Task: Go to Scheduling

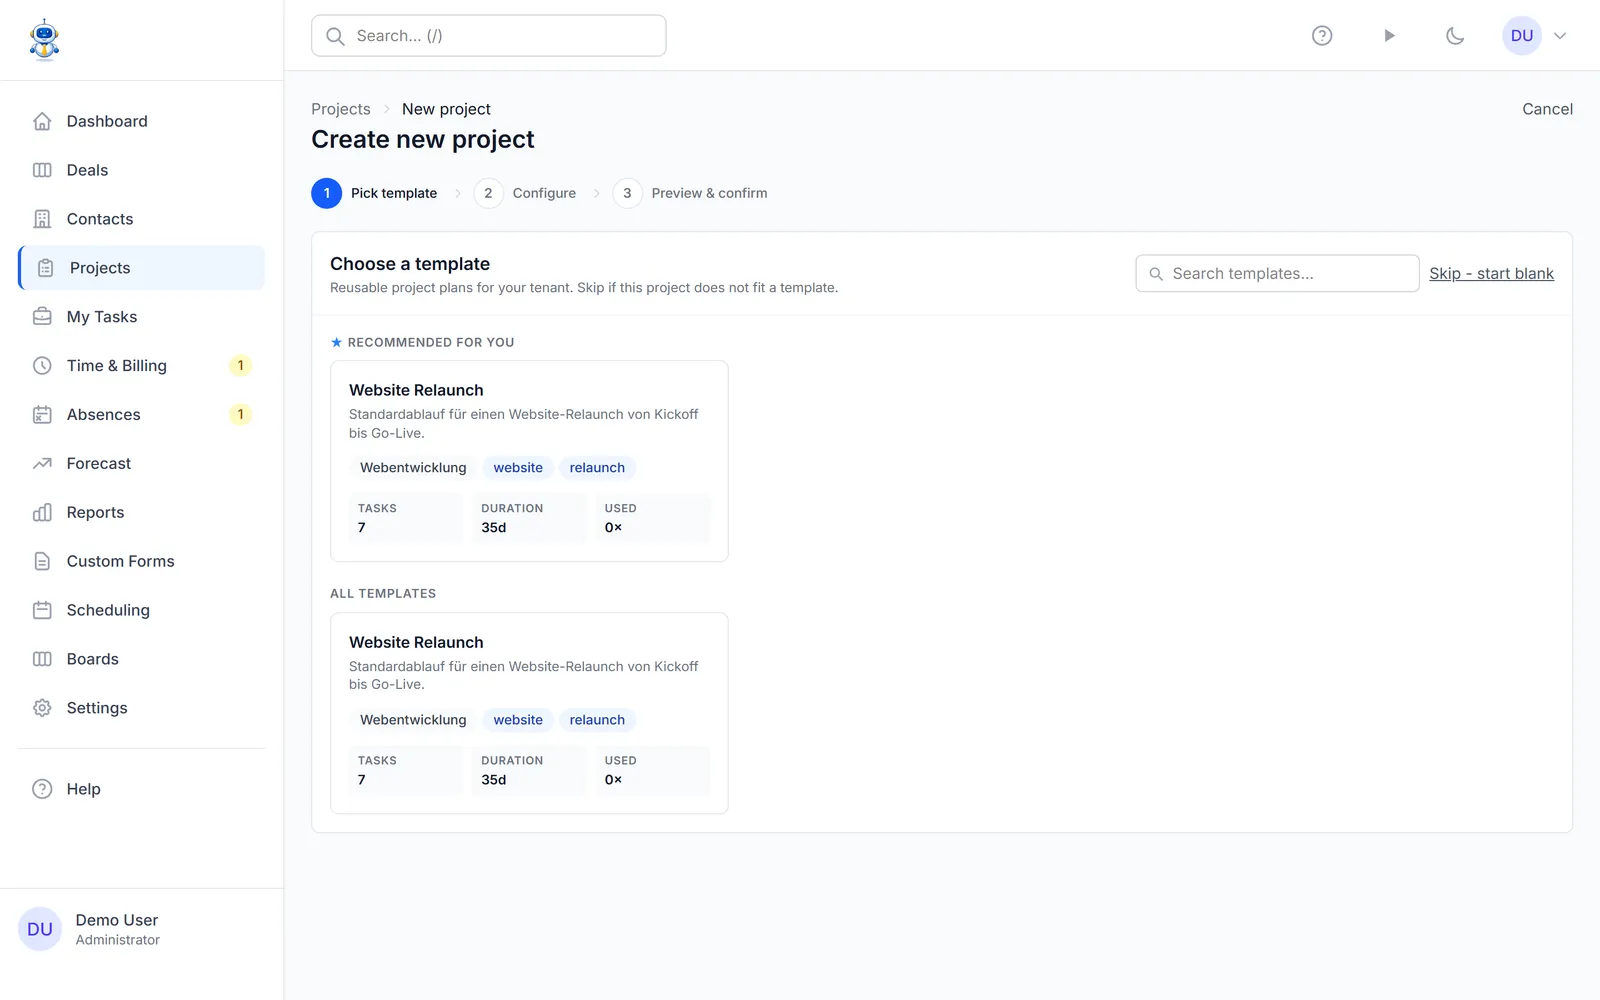Action: click(142, 610)
